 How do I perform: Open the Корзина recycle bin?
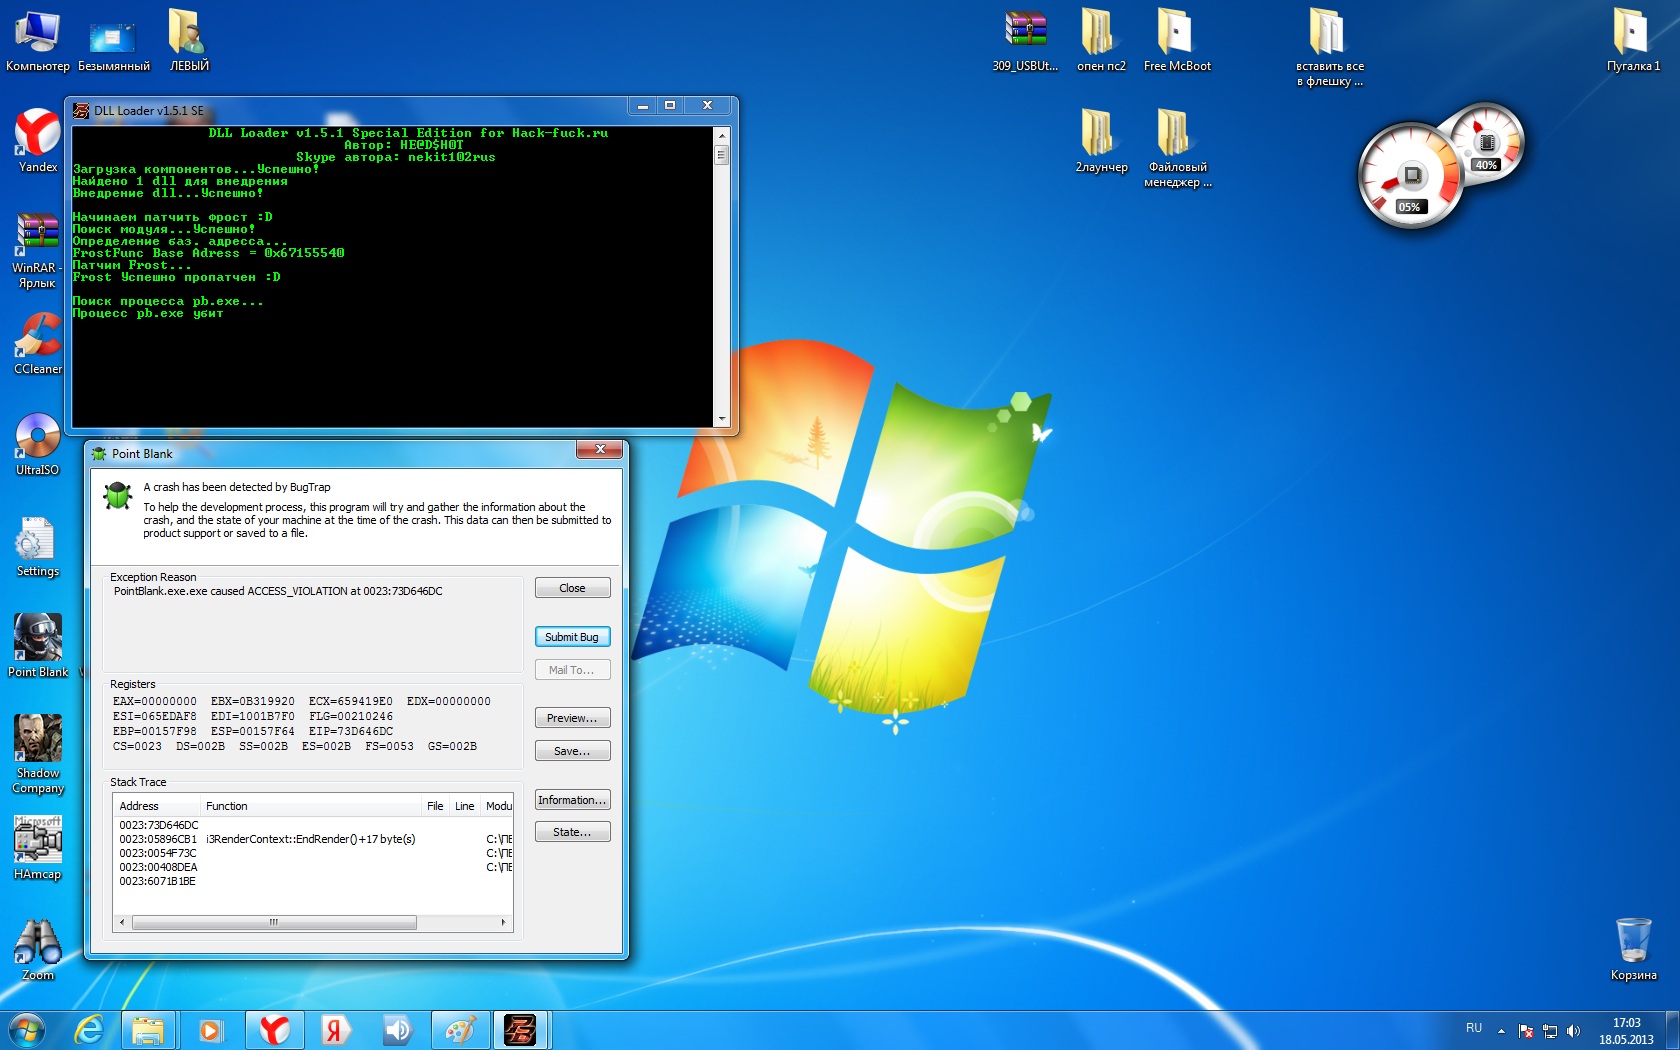point(1633,949)
